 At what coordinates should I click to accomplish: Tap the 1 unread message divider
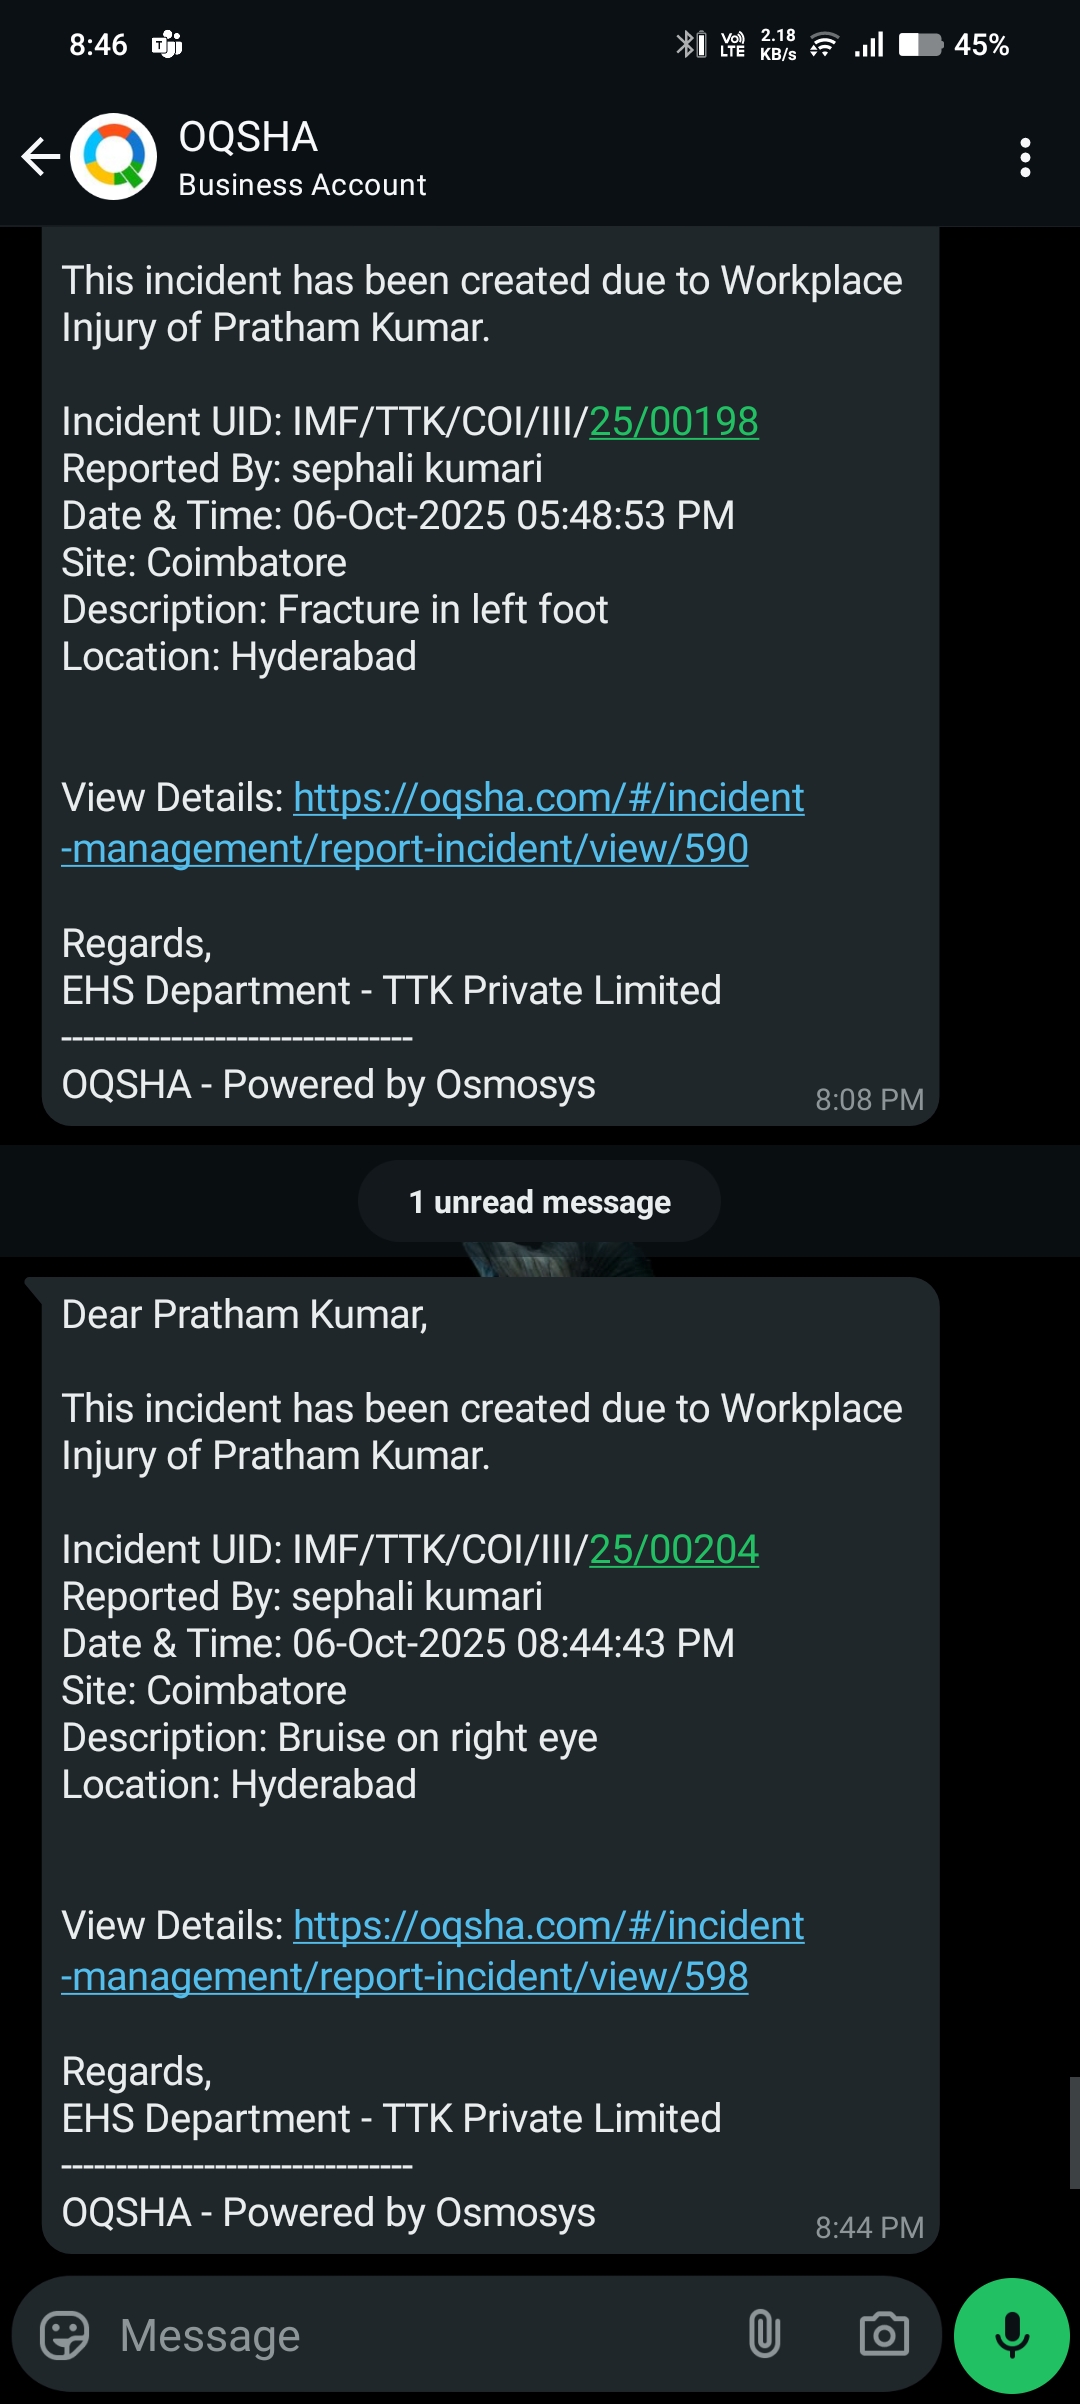coord(540,1202)
